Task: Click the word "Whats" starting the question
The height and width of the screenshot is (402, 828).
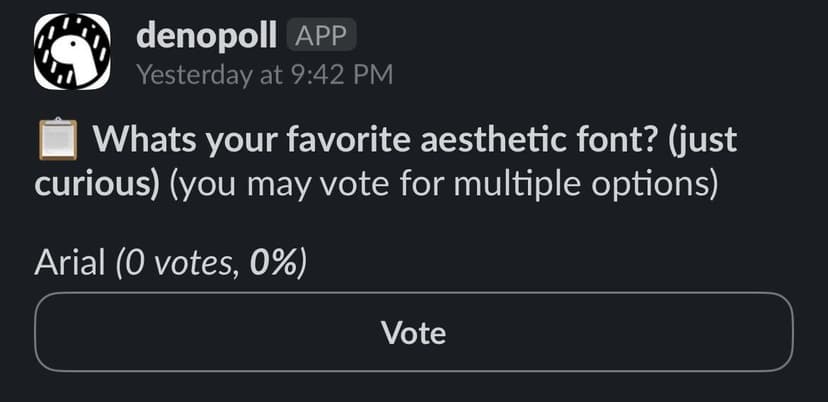Action: click(x=141, y=140)
